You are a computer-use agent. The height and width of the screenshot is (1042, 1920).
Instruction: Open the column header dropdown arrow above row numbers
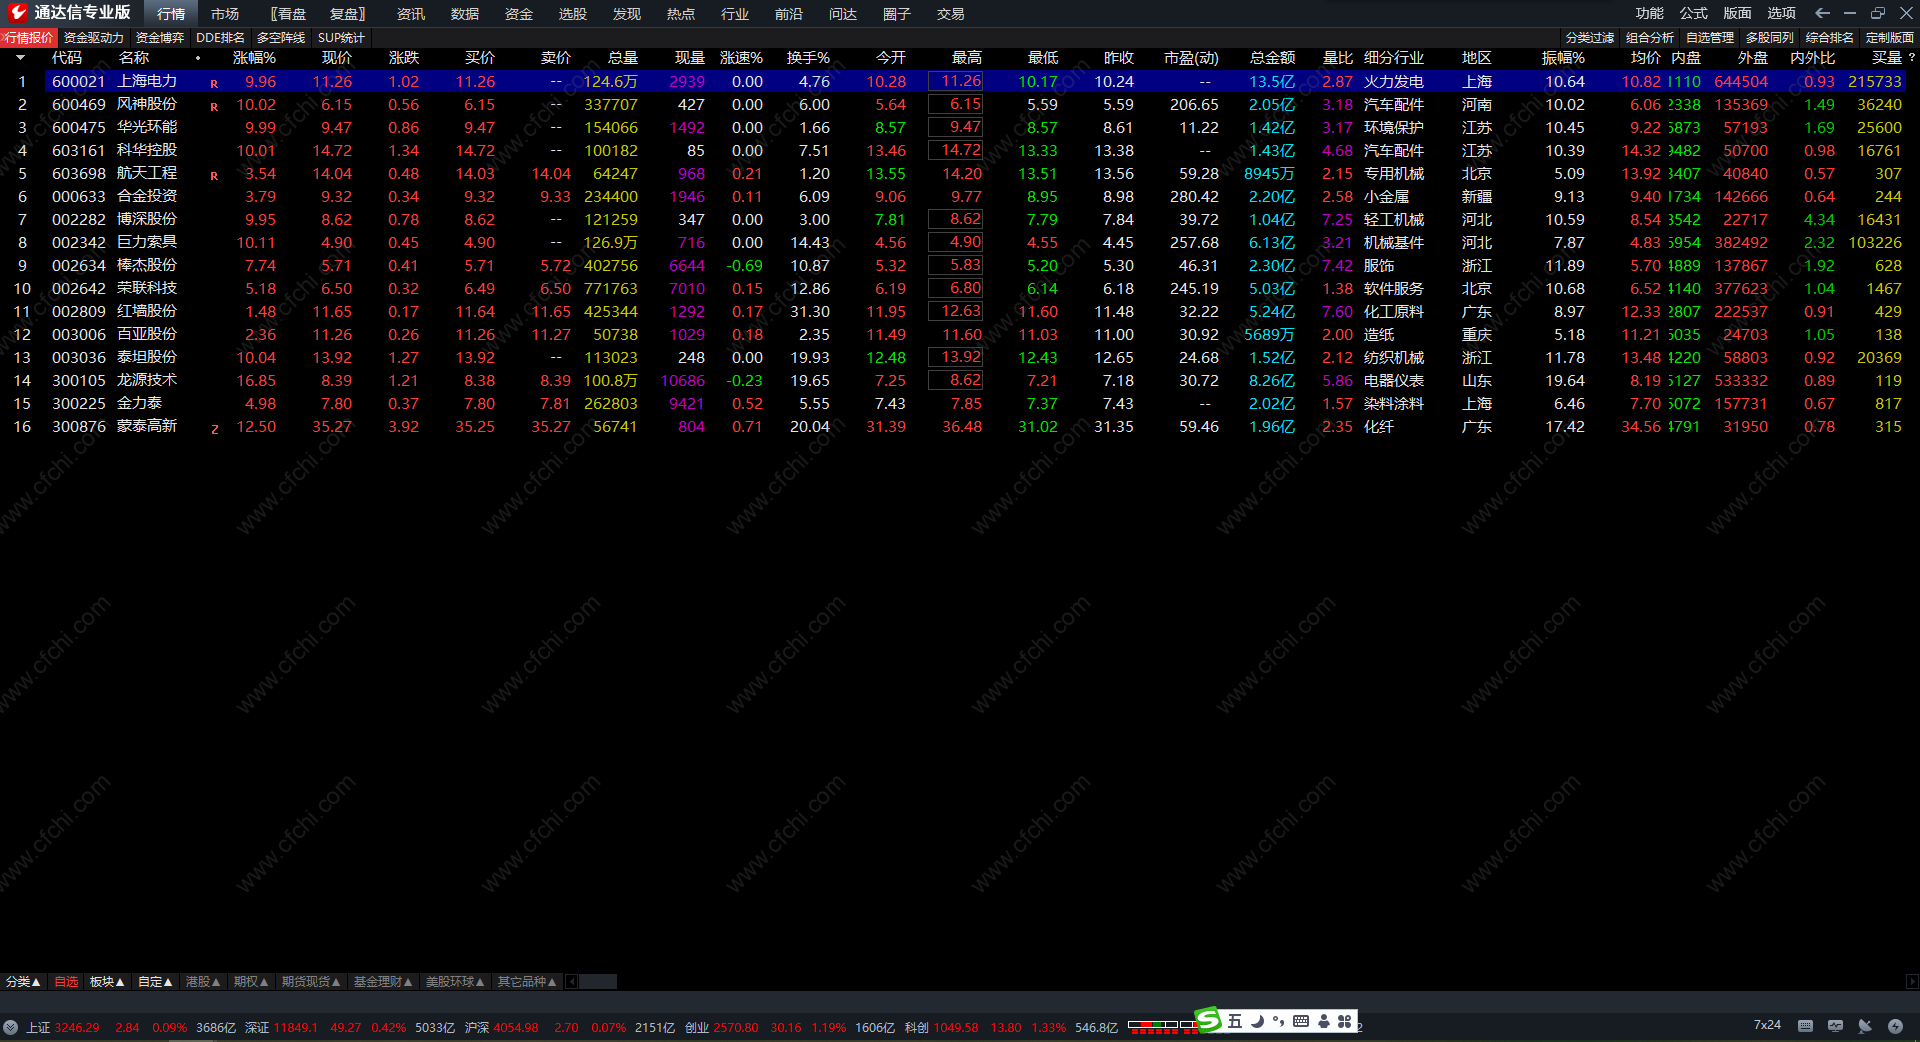coord(20,58)
